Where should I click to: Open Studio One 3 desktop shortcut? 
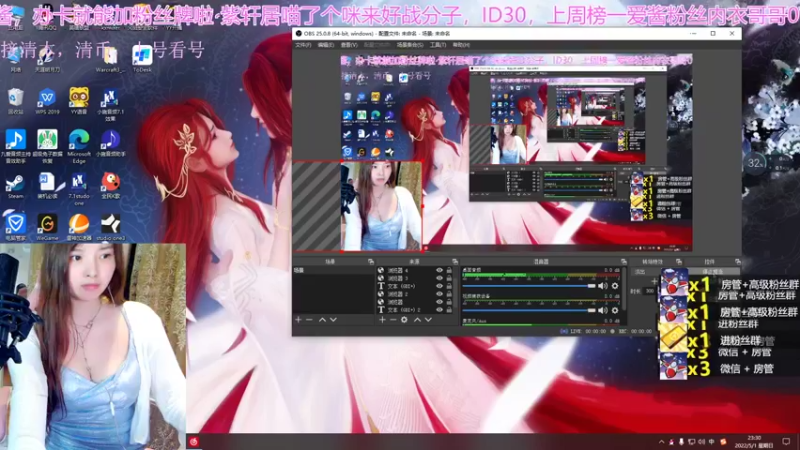[110, 228]
